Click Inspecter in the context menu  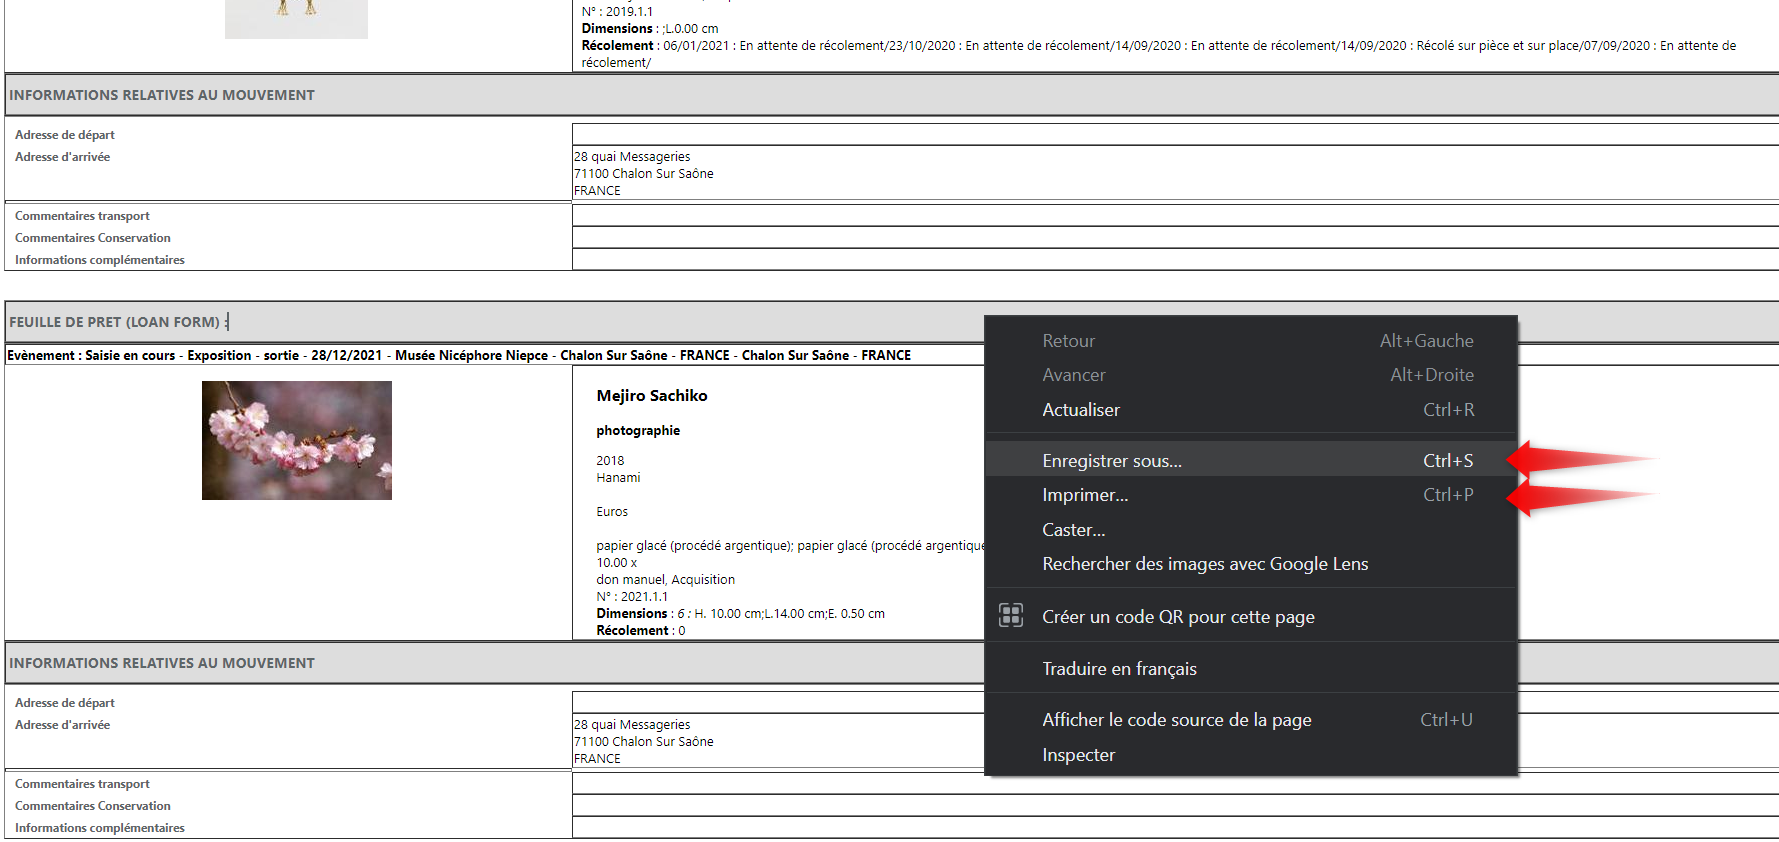click(x=1078, y=755)
